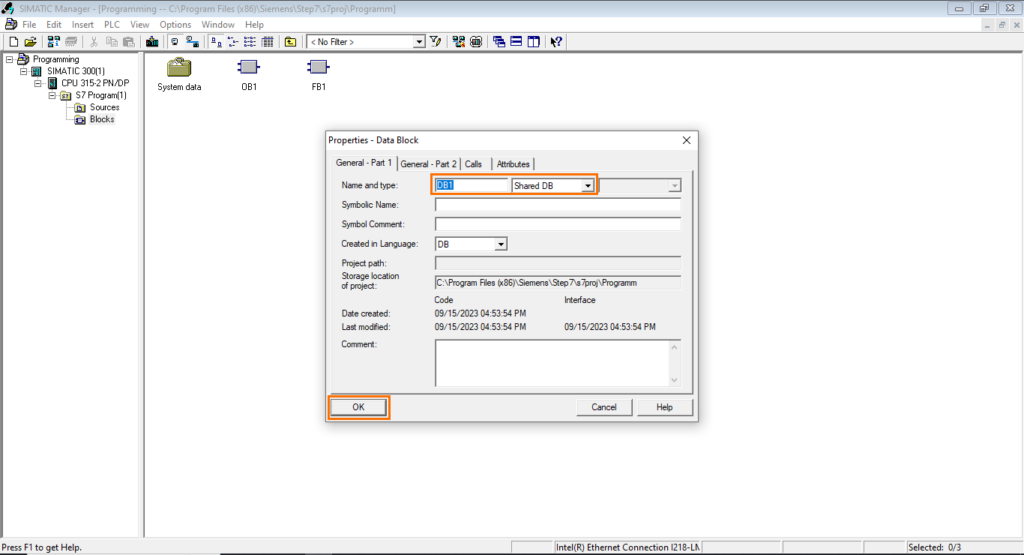
Task: Open the File menu
Action: 29,25
